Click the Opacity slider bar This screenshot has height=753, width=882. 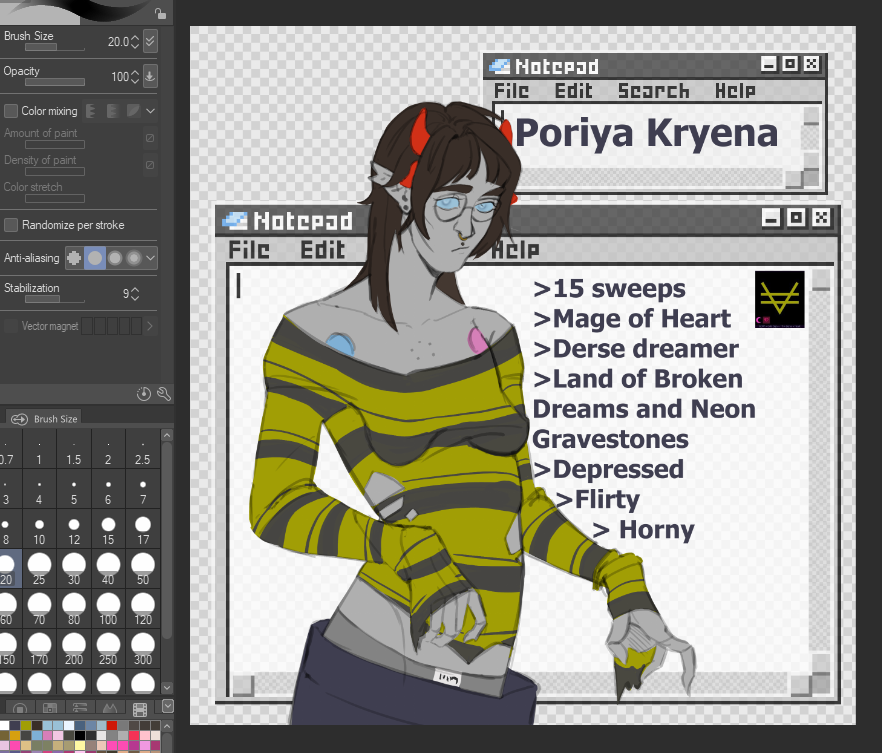[55, 82]
